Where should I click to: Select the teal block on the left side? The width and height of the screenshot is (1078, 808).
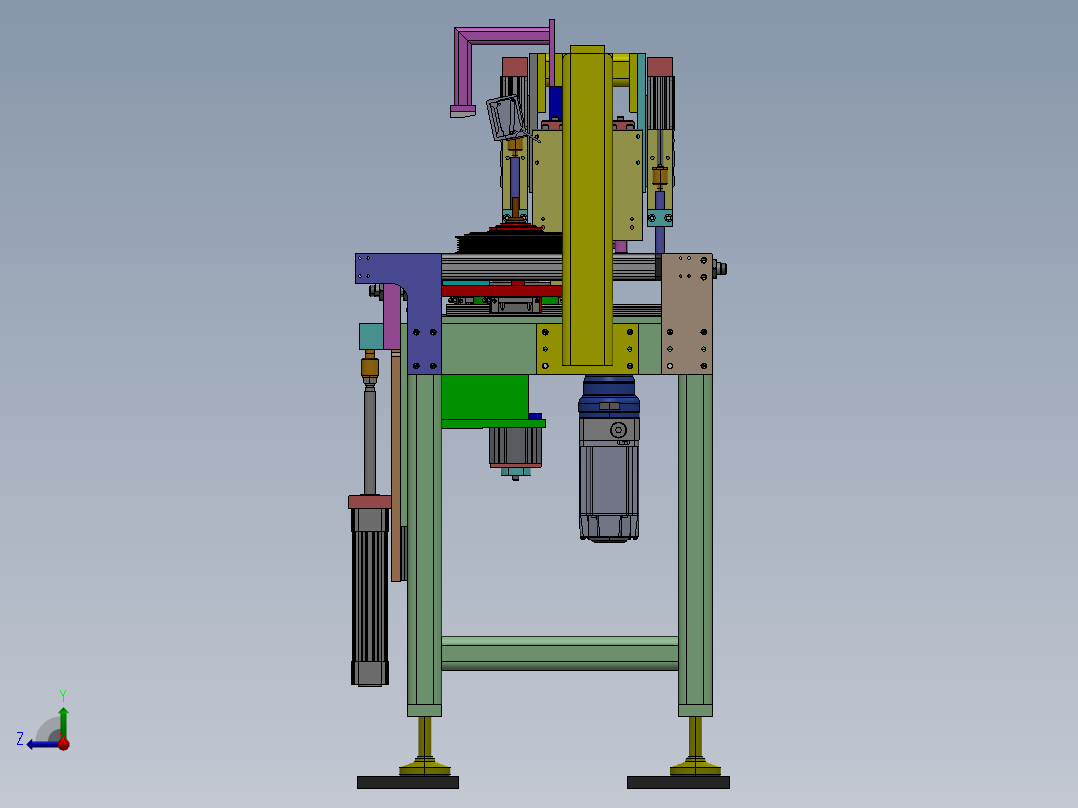click(371, 337)
